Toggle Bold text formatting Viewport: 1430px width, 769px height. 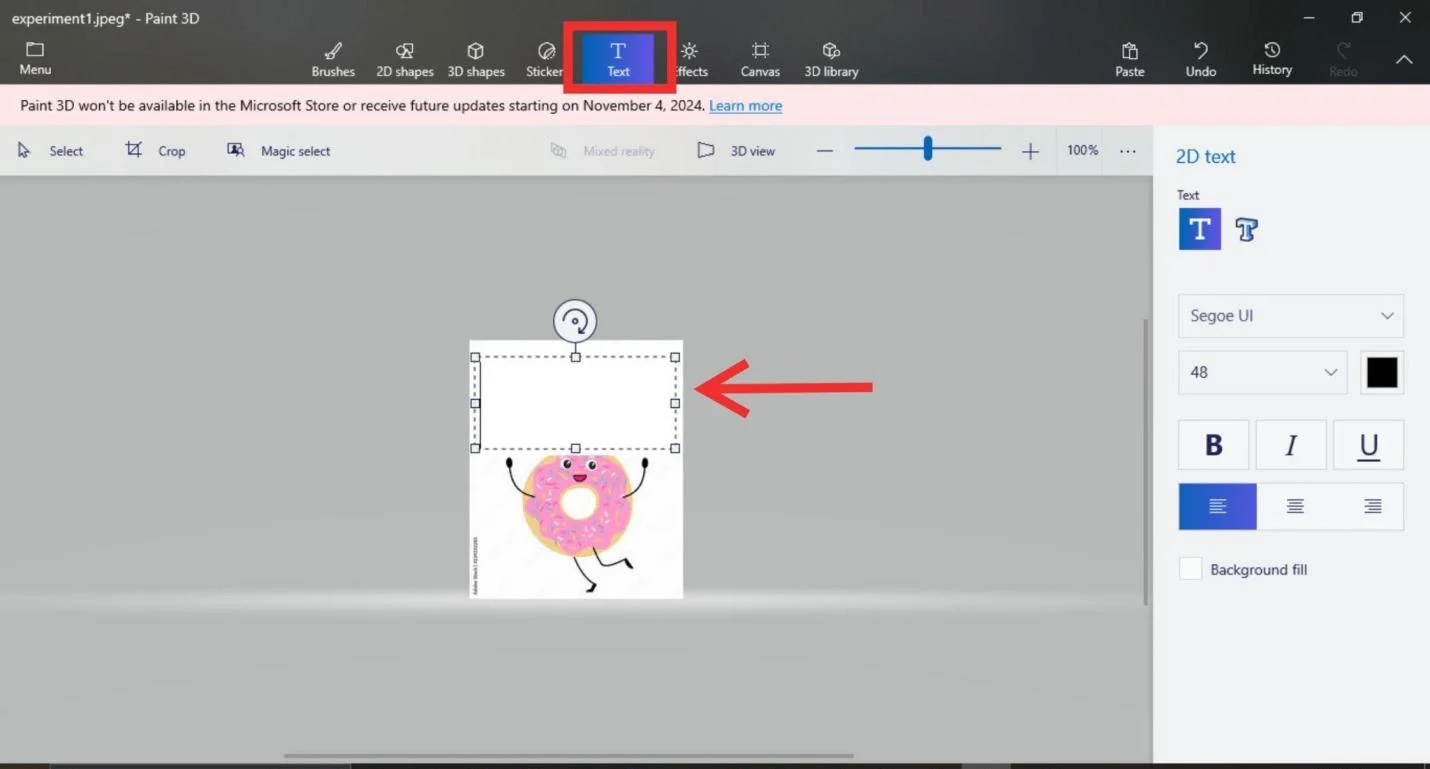1214,445
